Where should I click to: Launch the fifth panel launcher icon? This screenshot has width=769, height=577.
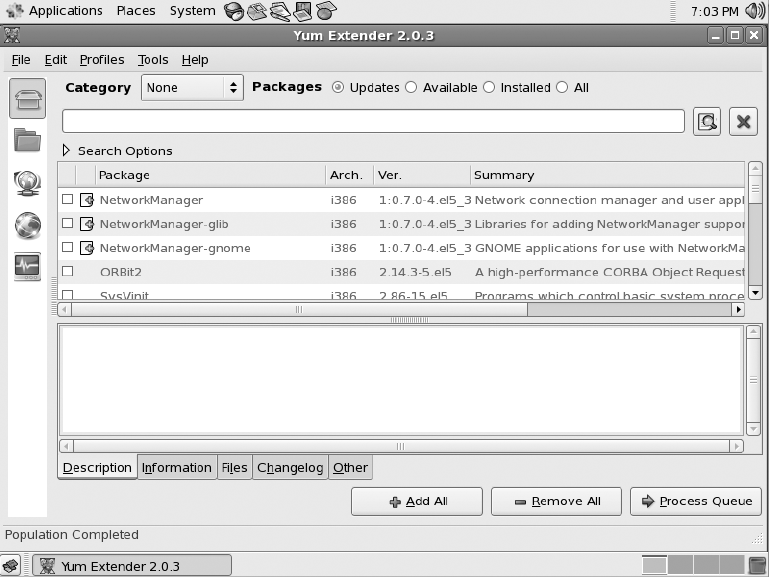[326, 11]
